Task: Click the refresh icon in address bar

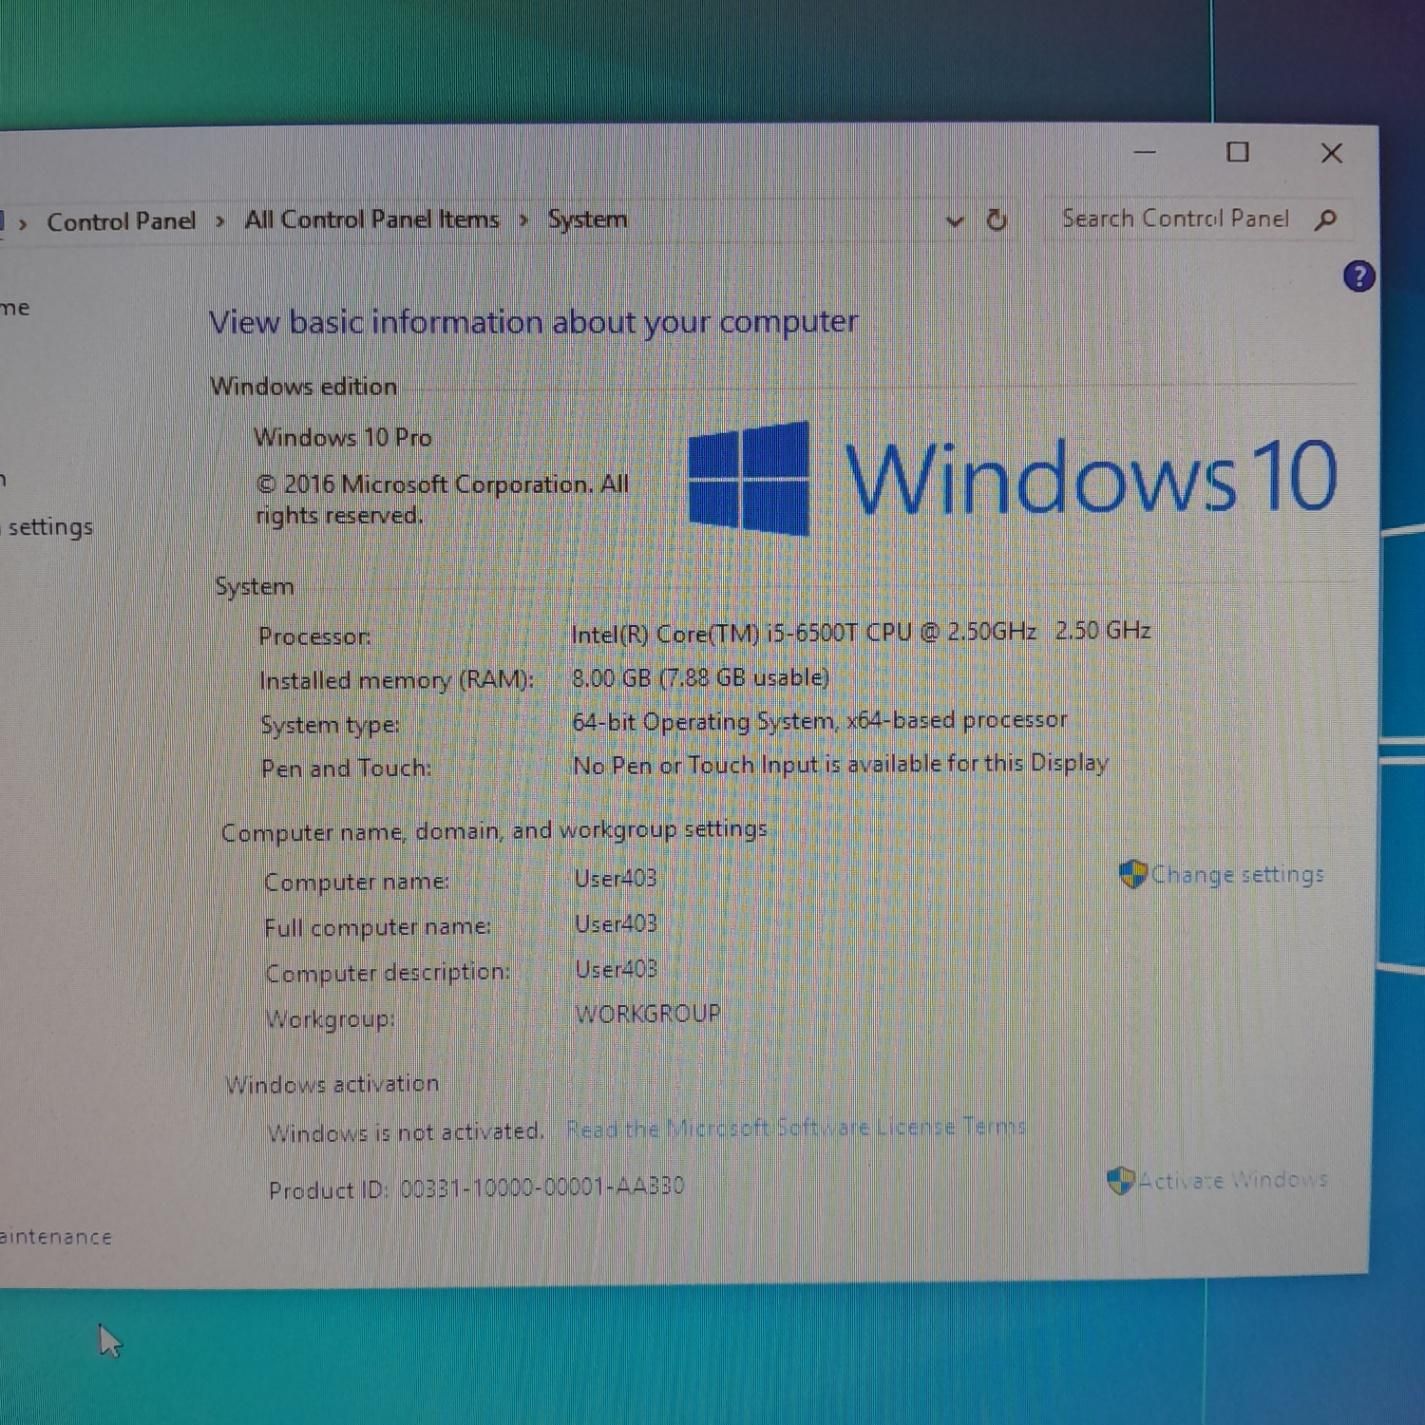Action: pos(996,220)
